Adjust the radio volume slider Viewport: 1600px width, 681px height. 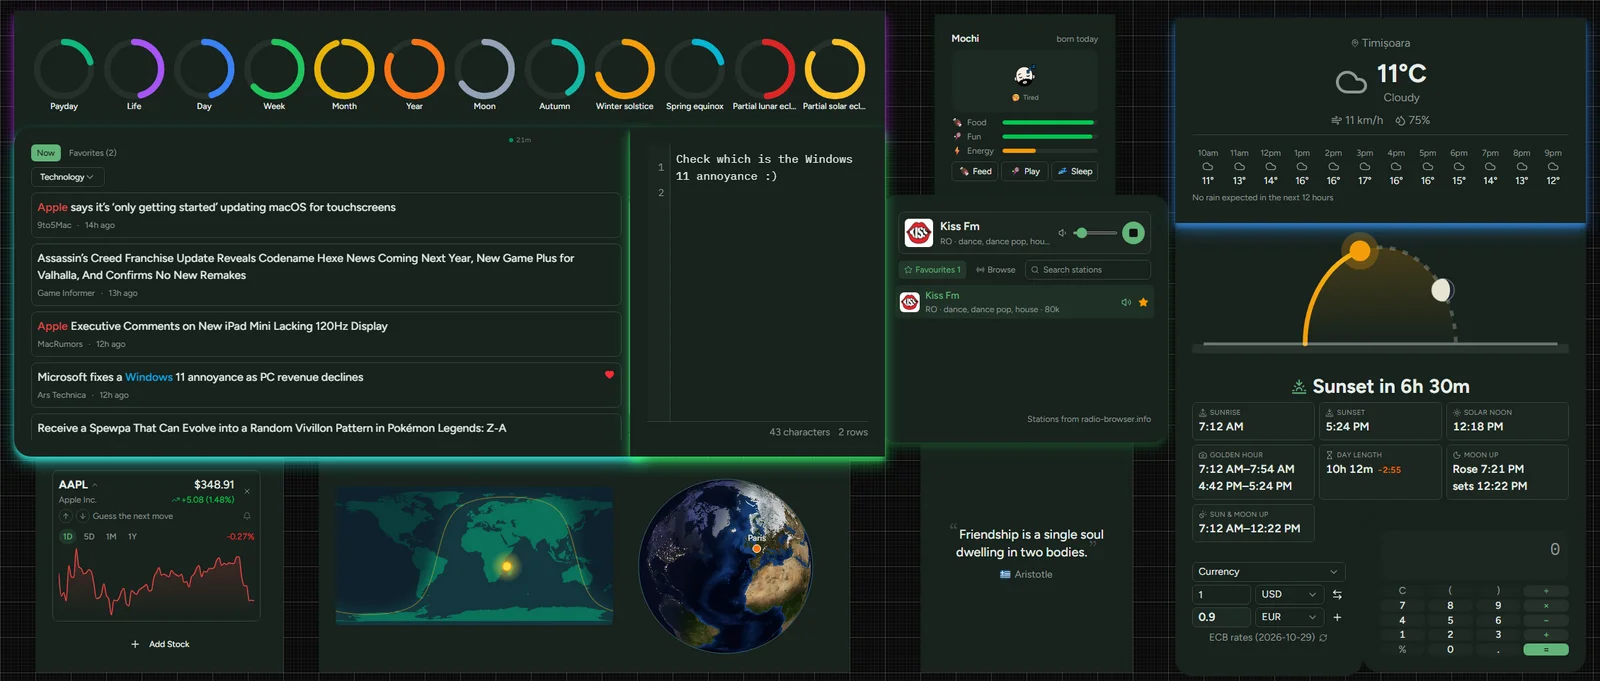tap(1096, 233)
